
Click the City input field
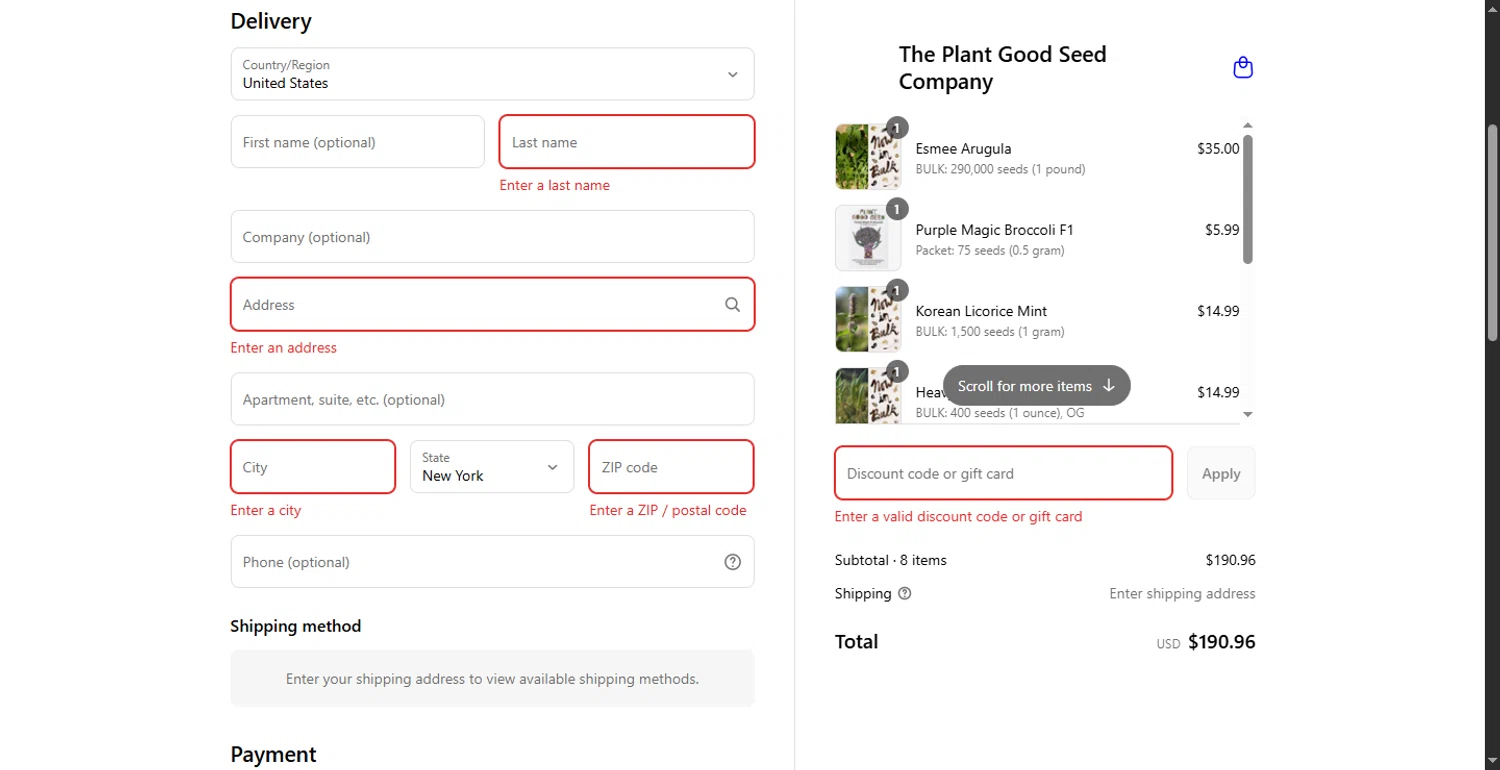(313, 467)
